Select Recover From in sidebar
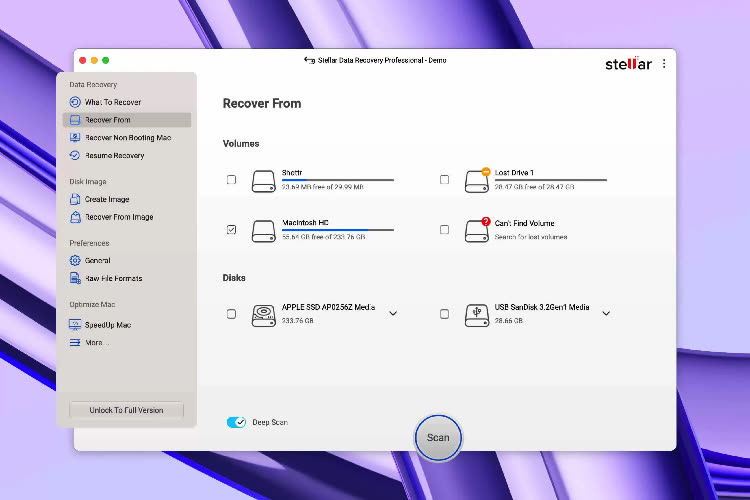Viewport: 750px width, 500px height. tap(127, 120)
